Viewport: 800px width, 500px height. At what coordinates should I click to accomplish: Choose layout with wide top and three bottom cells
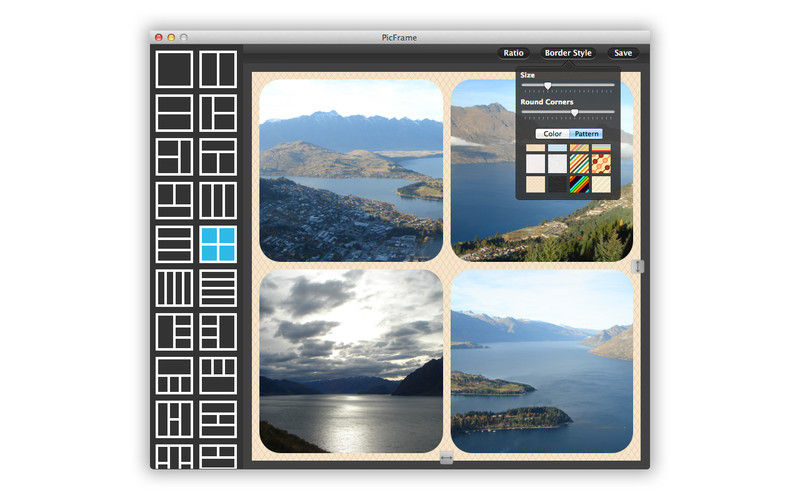pos(174,376)
